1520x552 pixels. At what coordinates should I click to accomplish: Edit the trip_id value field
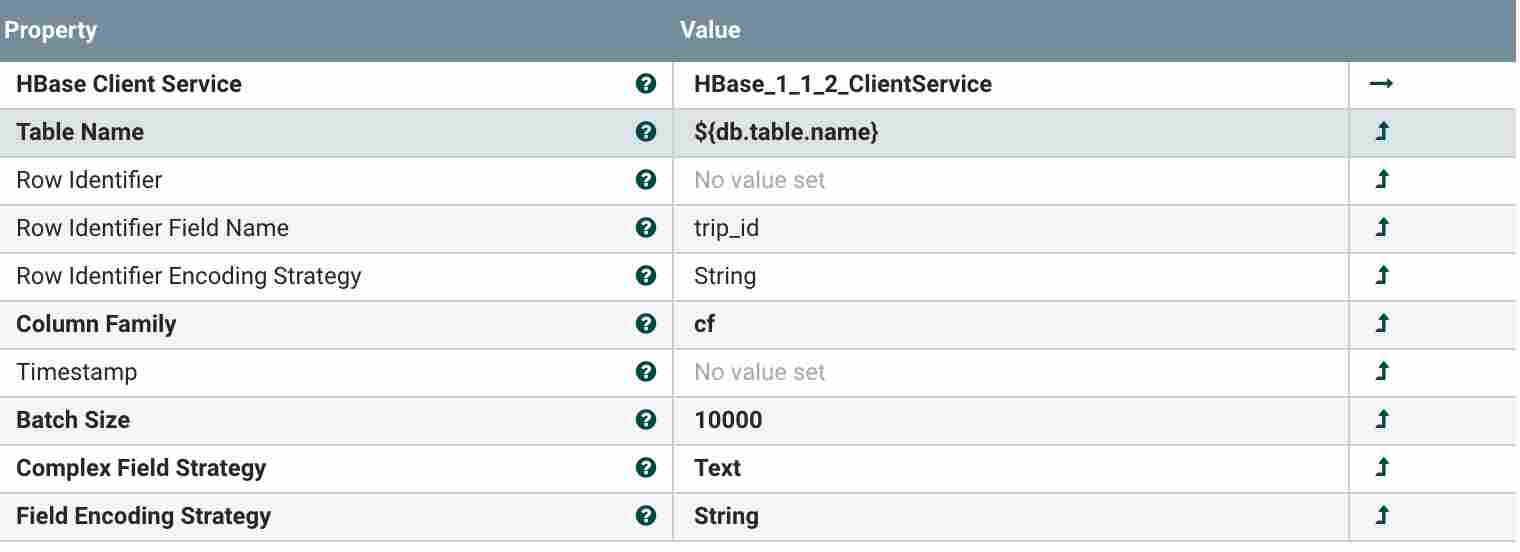(727, 228)
